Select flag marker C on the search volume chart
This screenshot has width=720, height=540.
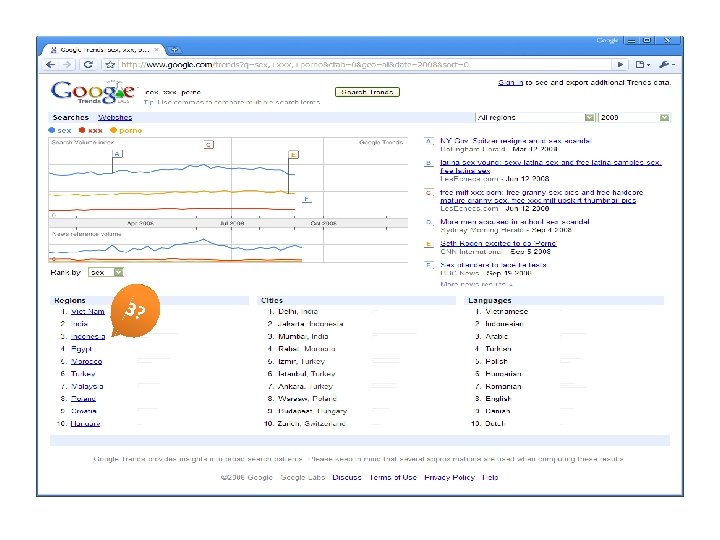208,145
